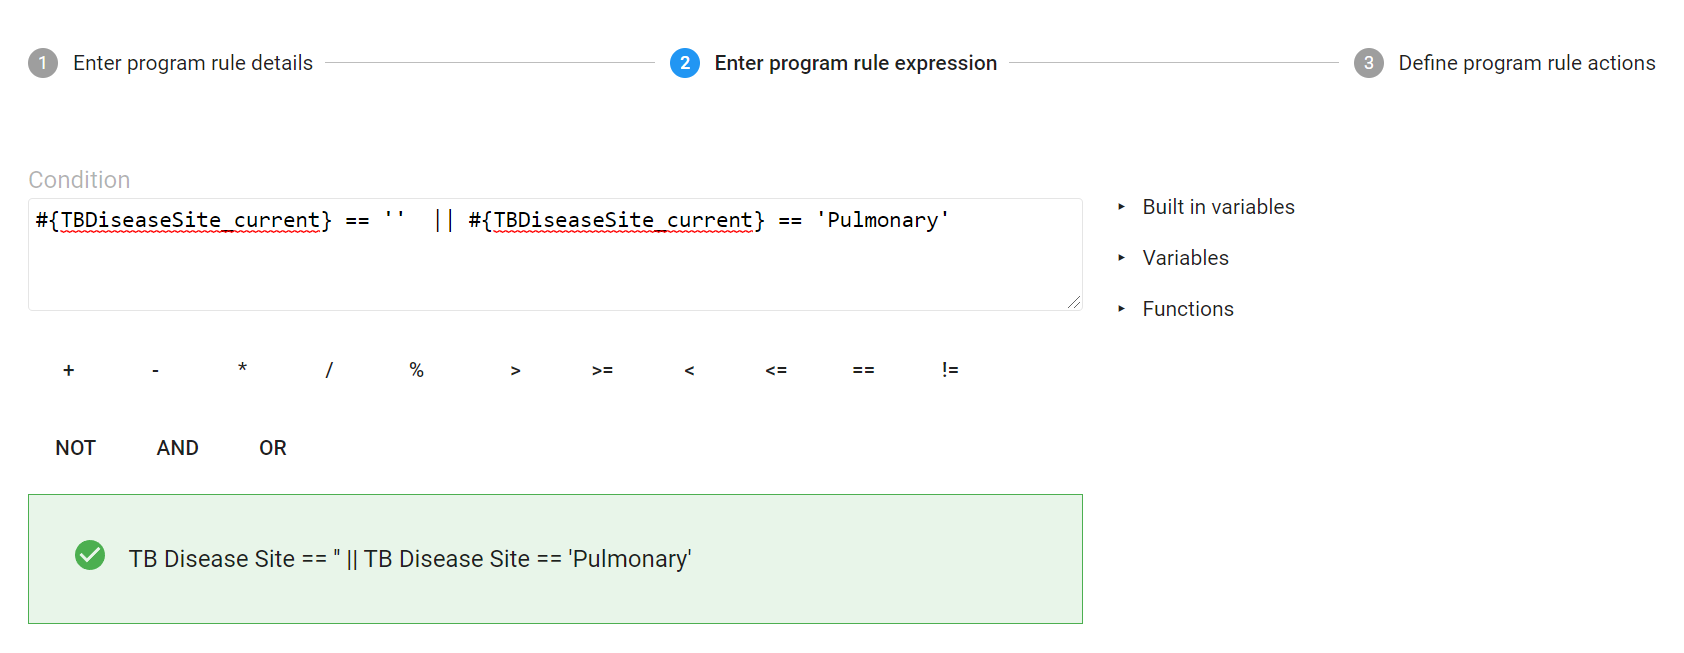The image size is (1684, 653).
Task: Insert the plus operator
Action: click(68, 370)
